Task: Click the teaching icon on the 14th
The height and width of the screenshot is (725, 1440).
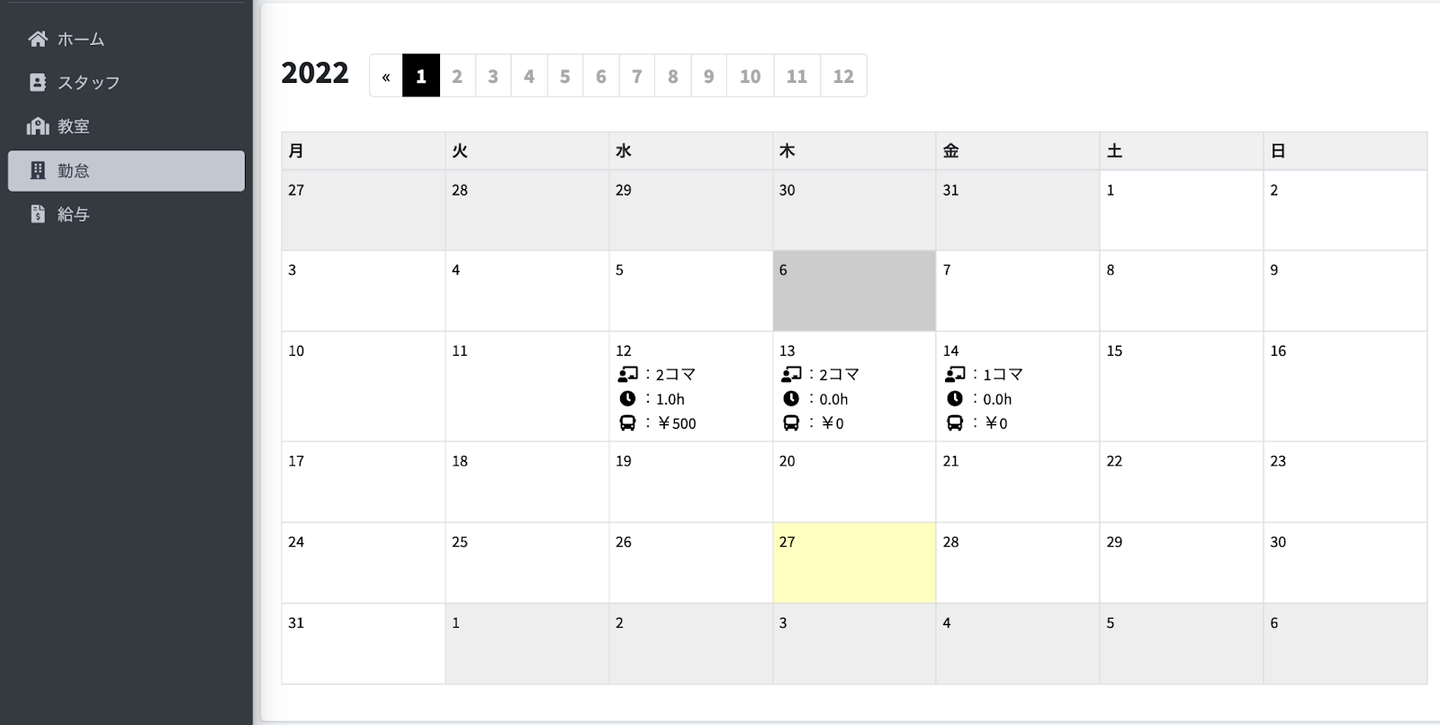Action: [955, 375]
